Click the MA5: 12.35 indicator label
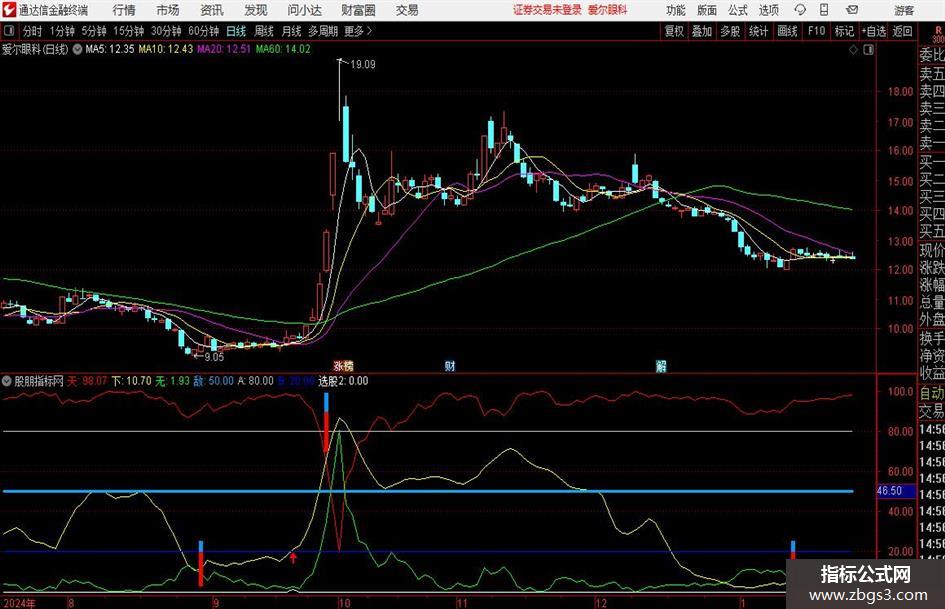This screenshot has height=609, width=945. (x=110, y=49)
